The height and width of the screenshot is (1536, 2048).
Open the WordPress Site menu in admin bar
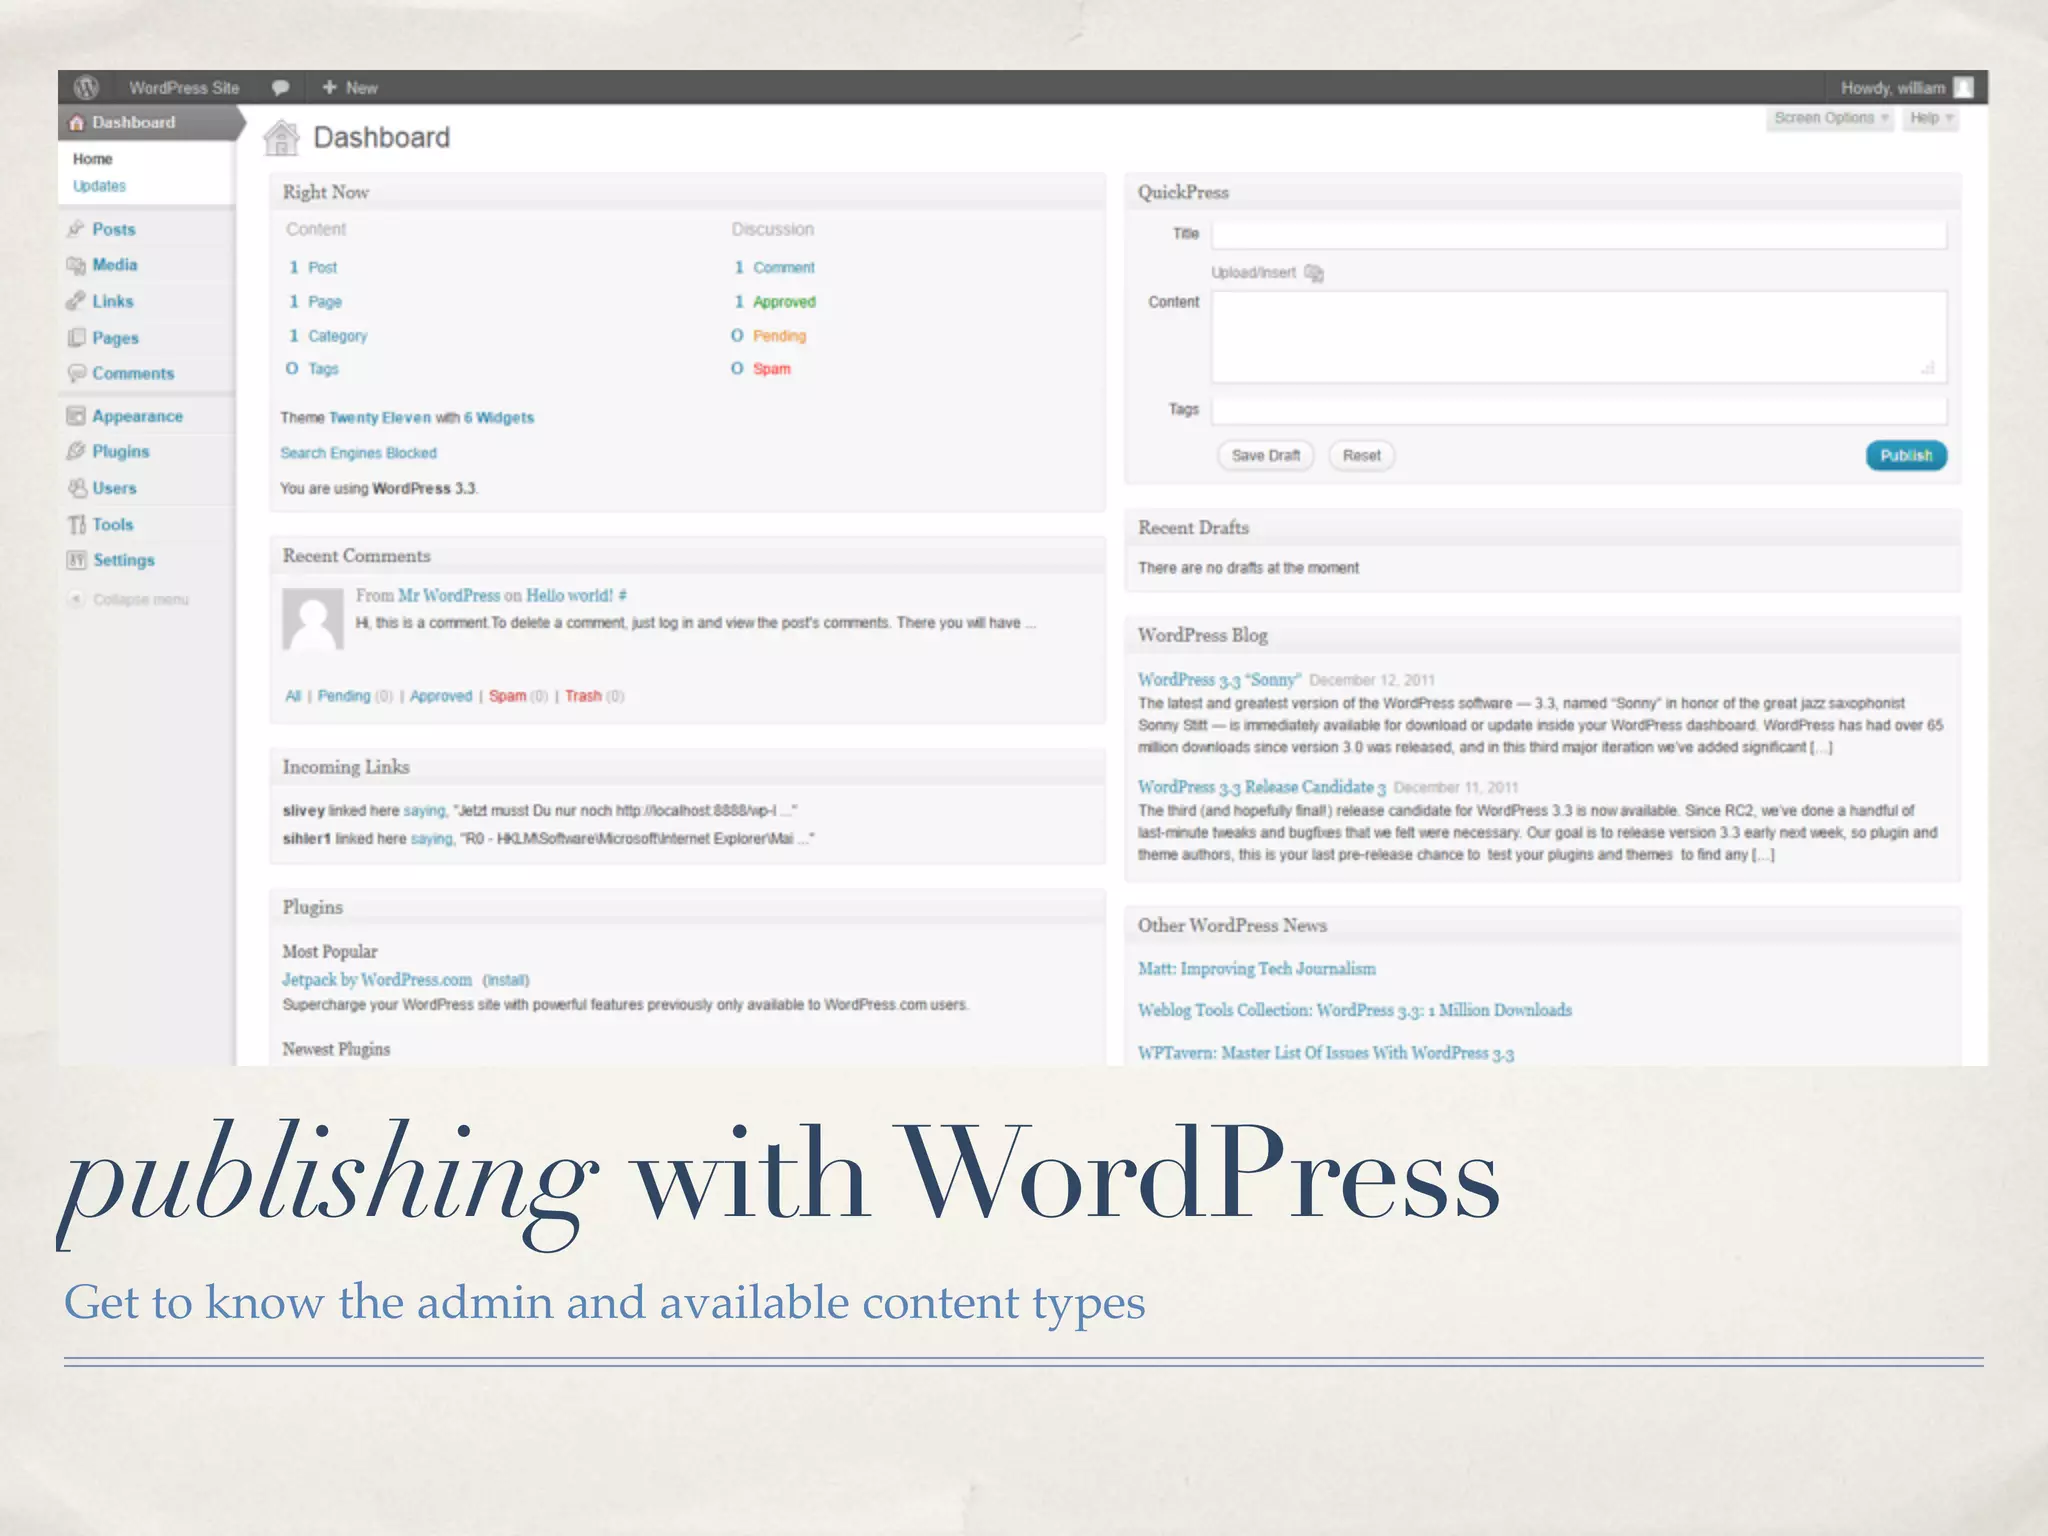184,88
